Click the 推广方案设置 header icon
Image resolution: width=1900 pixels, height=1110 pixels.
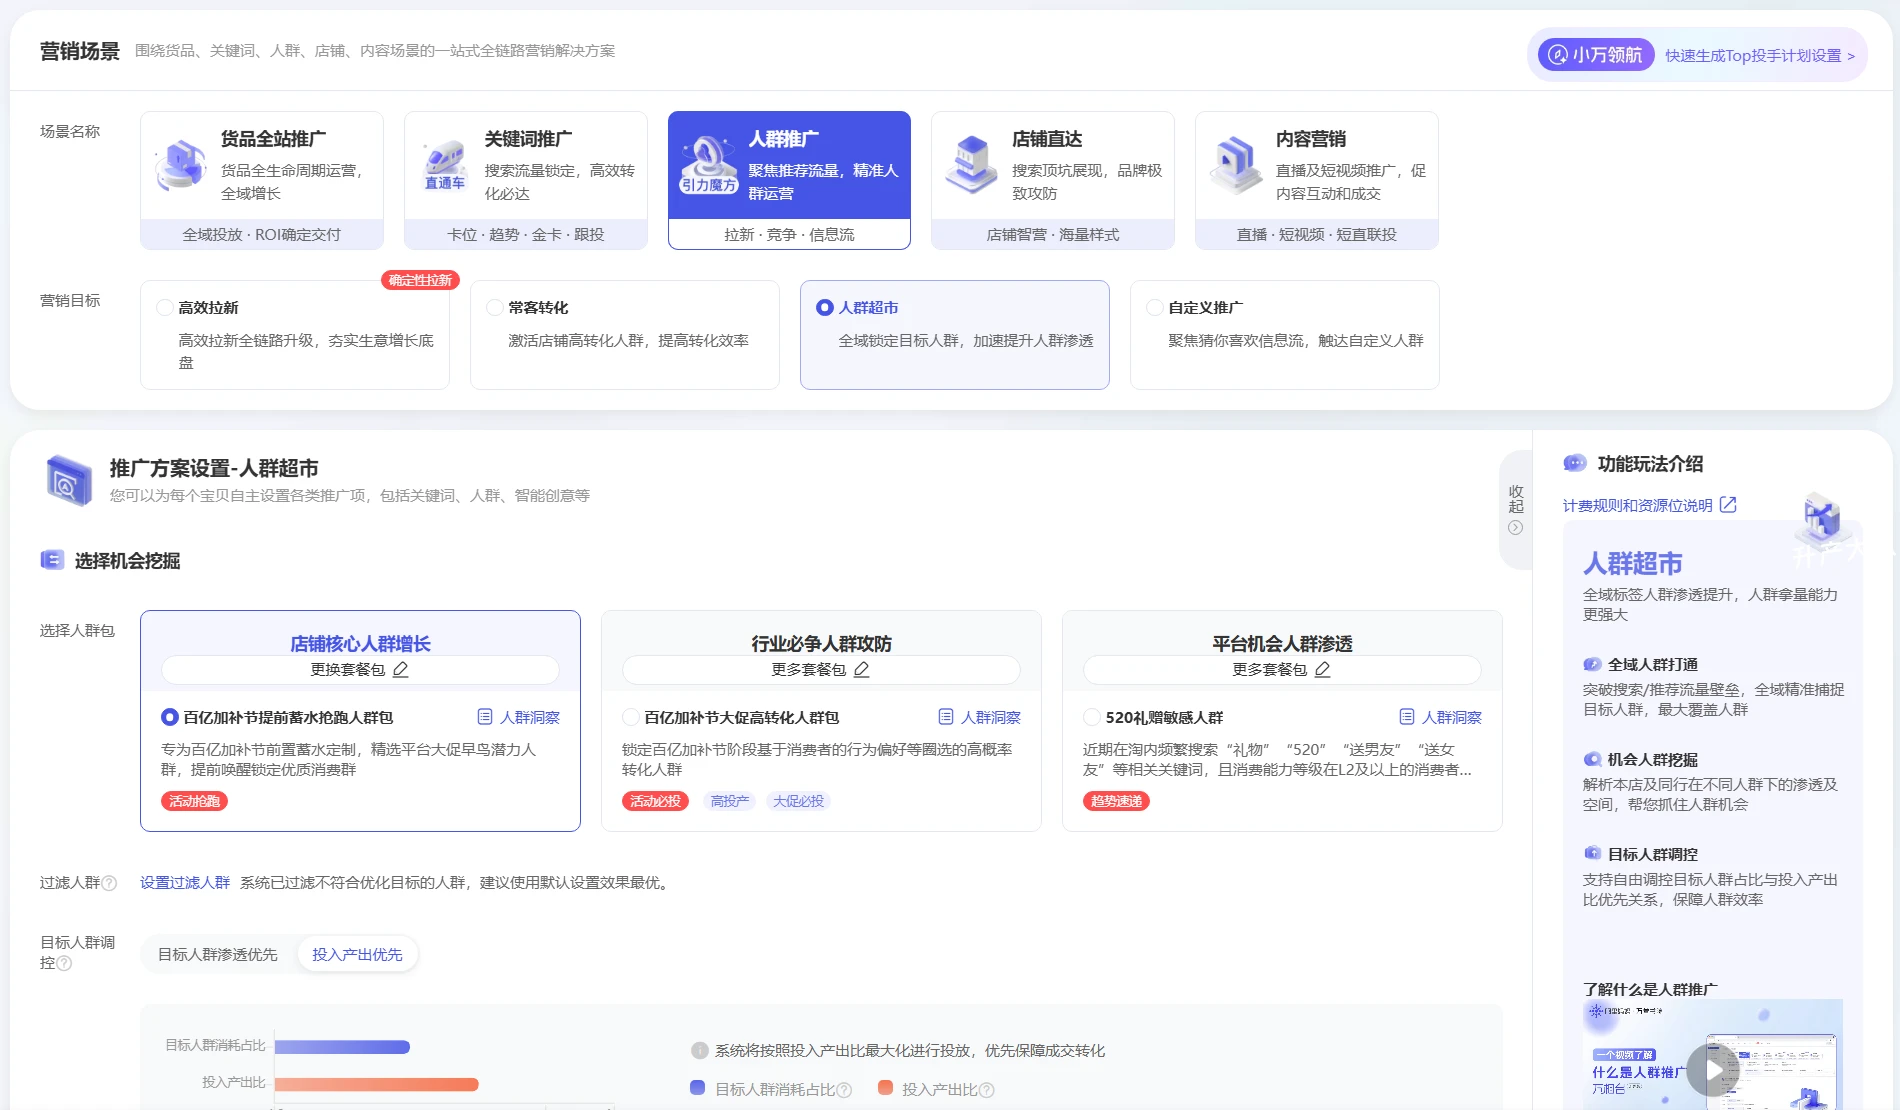69,480
